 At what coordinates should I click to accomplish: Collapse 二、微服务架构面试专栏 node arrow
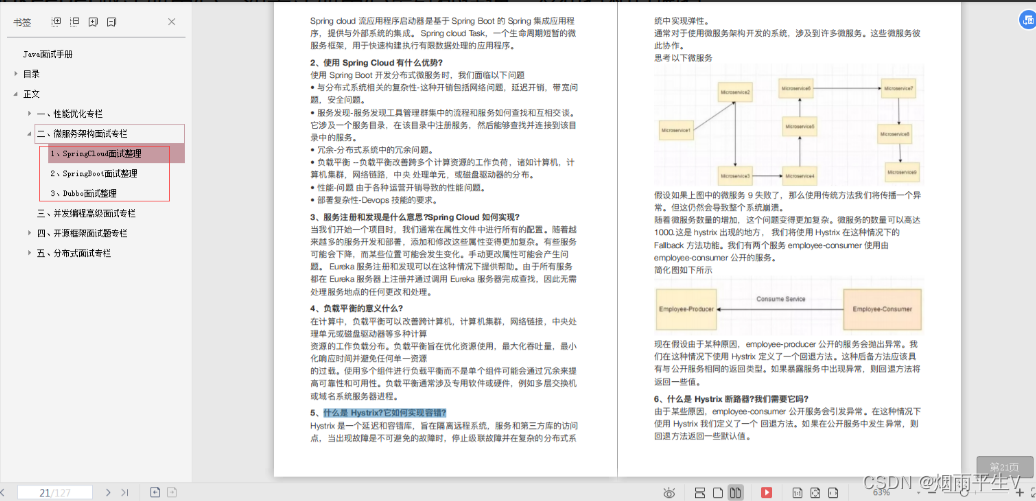coord(29,134)
